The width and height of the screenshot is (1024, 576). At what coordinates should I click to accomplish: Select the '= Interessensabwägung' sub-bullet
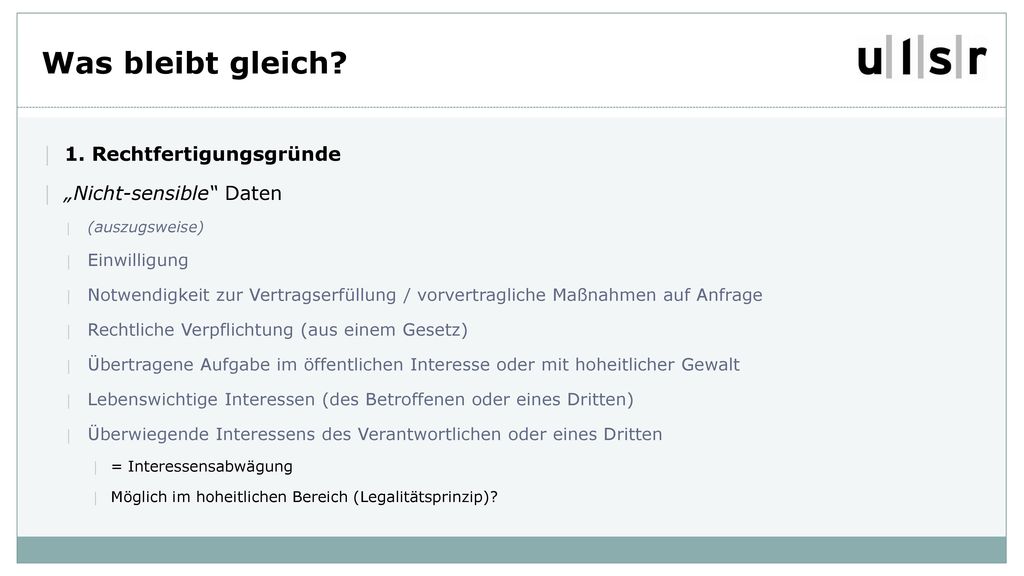[x=202, y=466]
